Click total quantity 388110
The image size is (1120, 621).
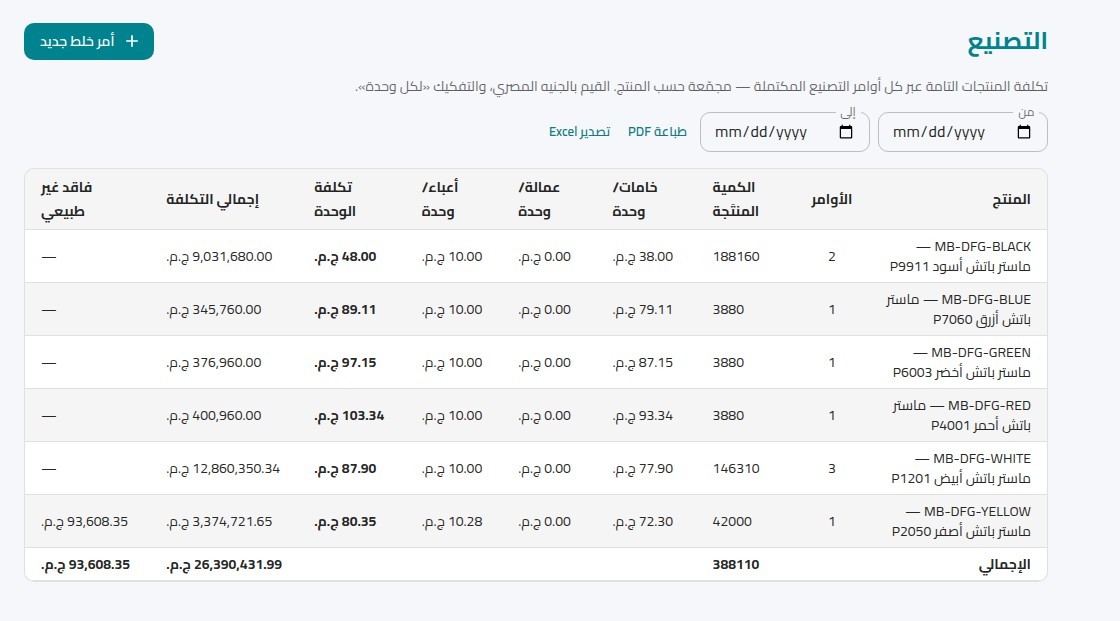point(736,565)
